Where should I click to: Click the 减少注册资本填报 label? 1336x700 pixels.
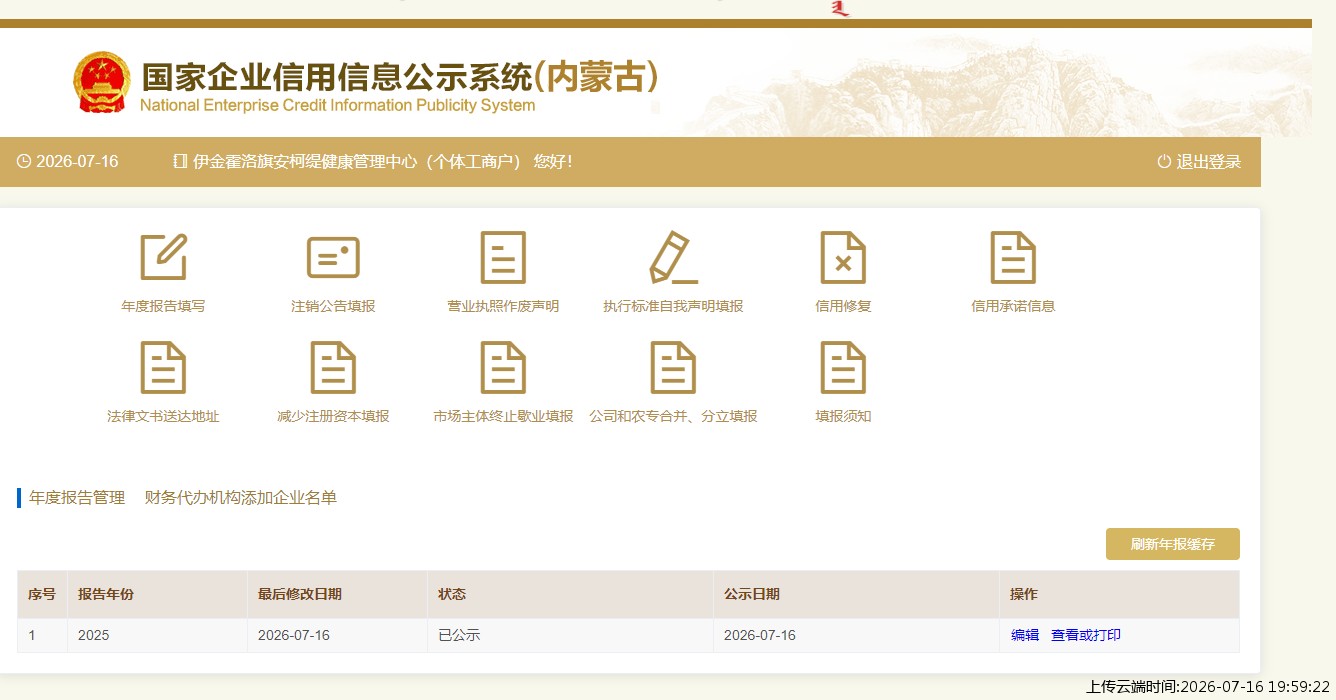click(333, 416)
